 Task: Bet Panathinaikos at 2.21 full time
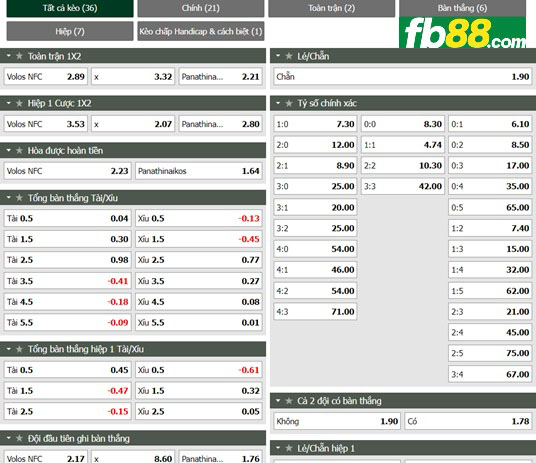(220, 77)
